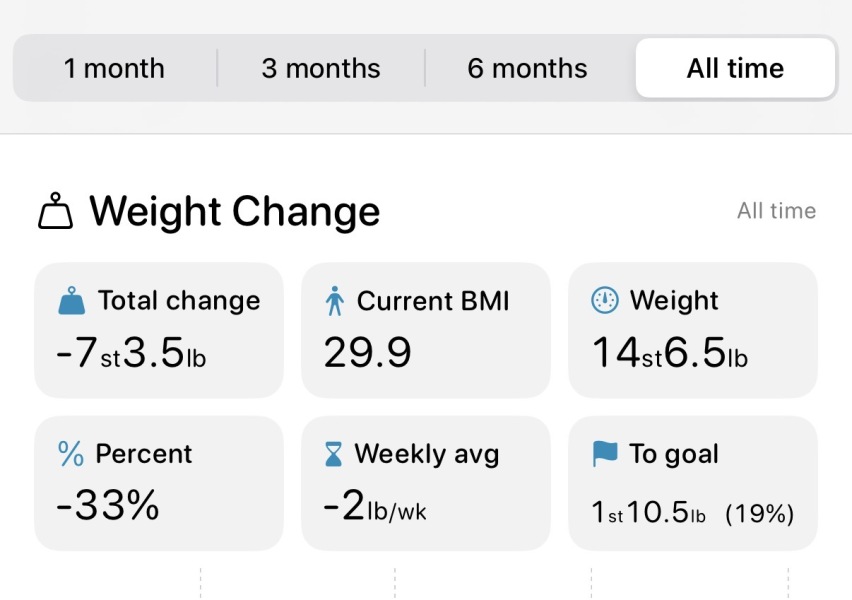The image size is (852, 600).
Task: Open the To goal progress card
Action: (692, 483)
